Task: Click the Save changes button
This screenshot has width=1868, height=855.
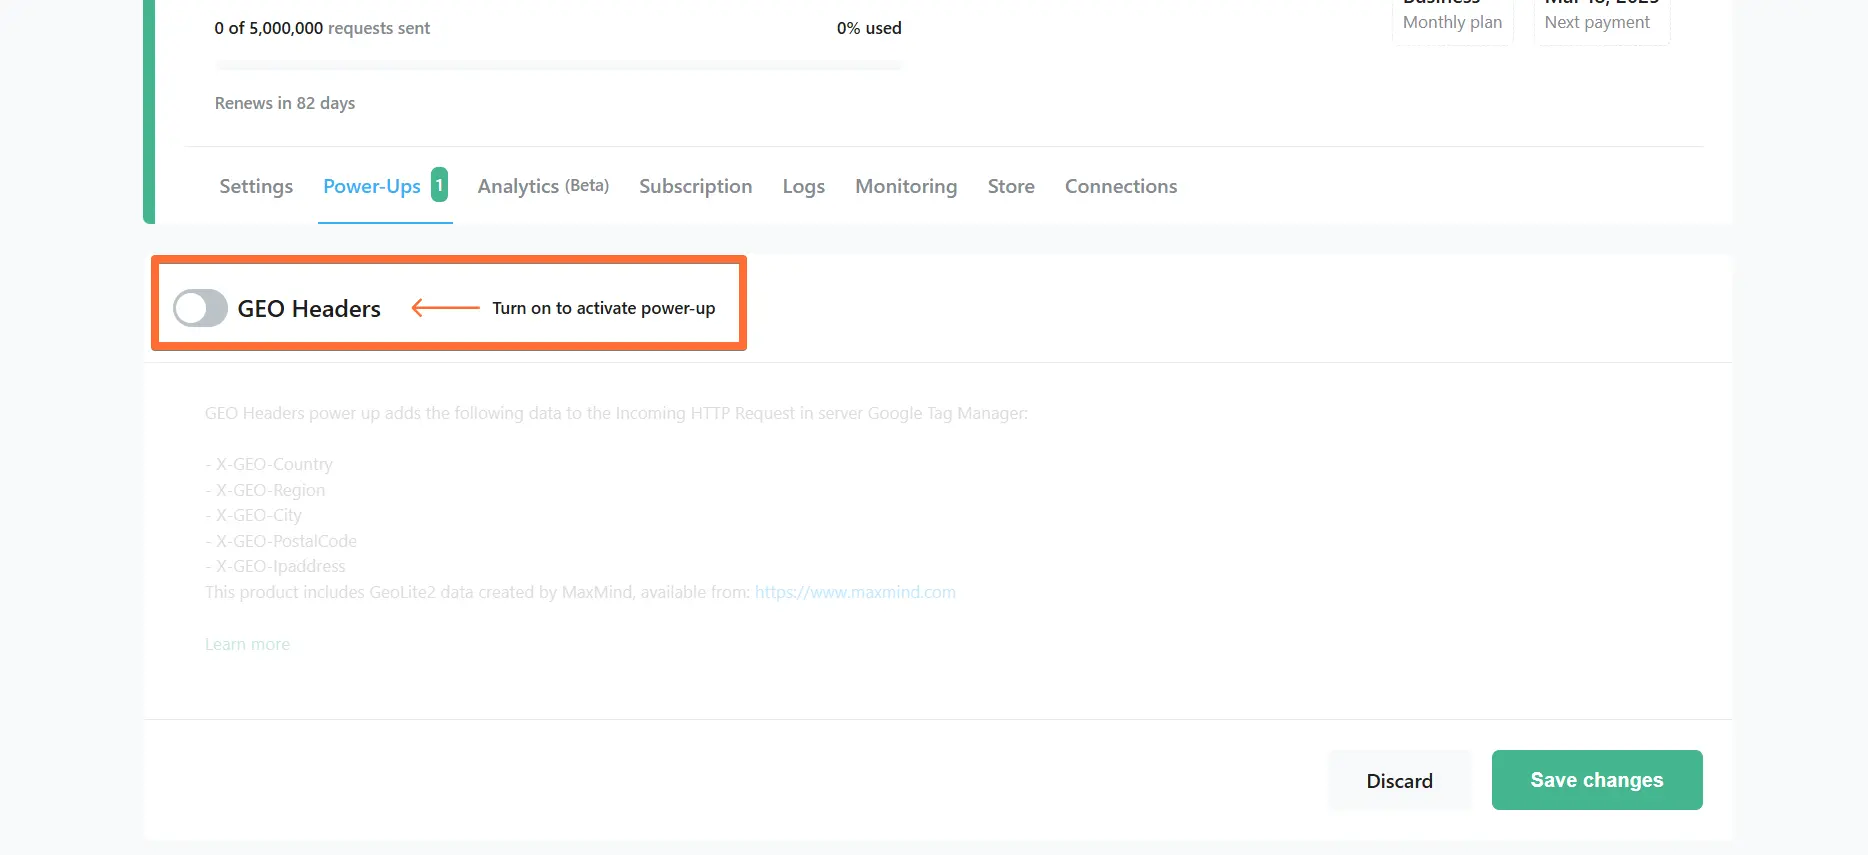Action: point(1597,780)
